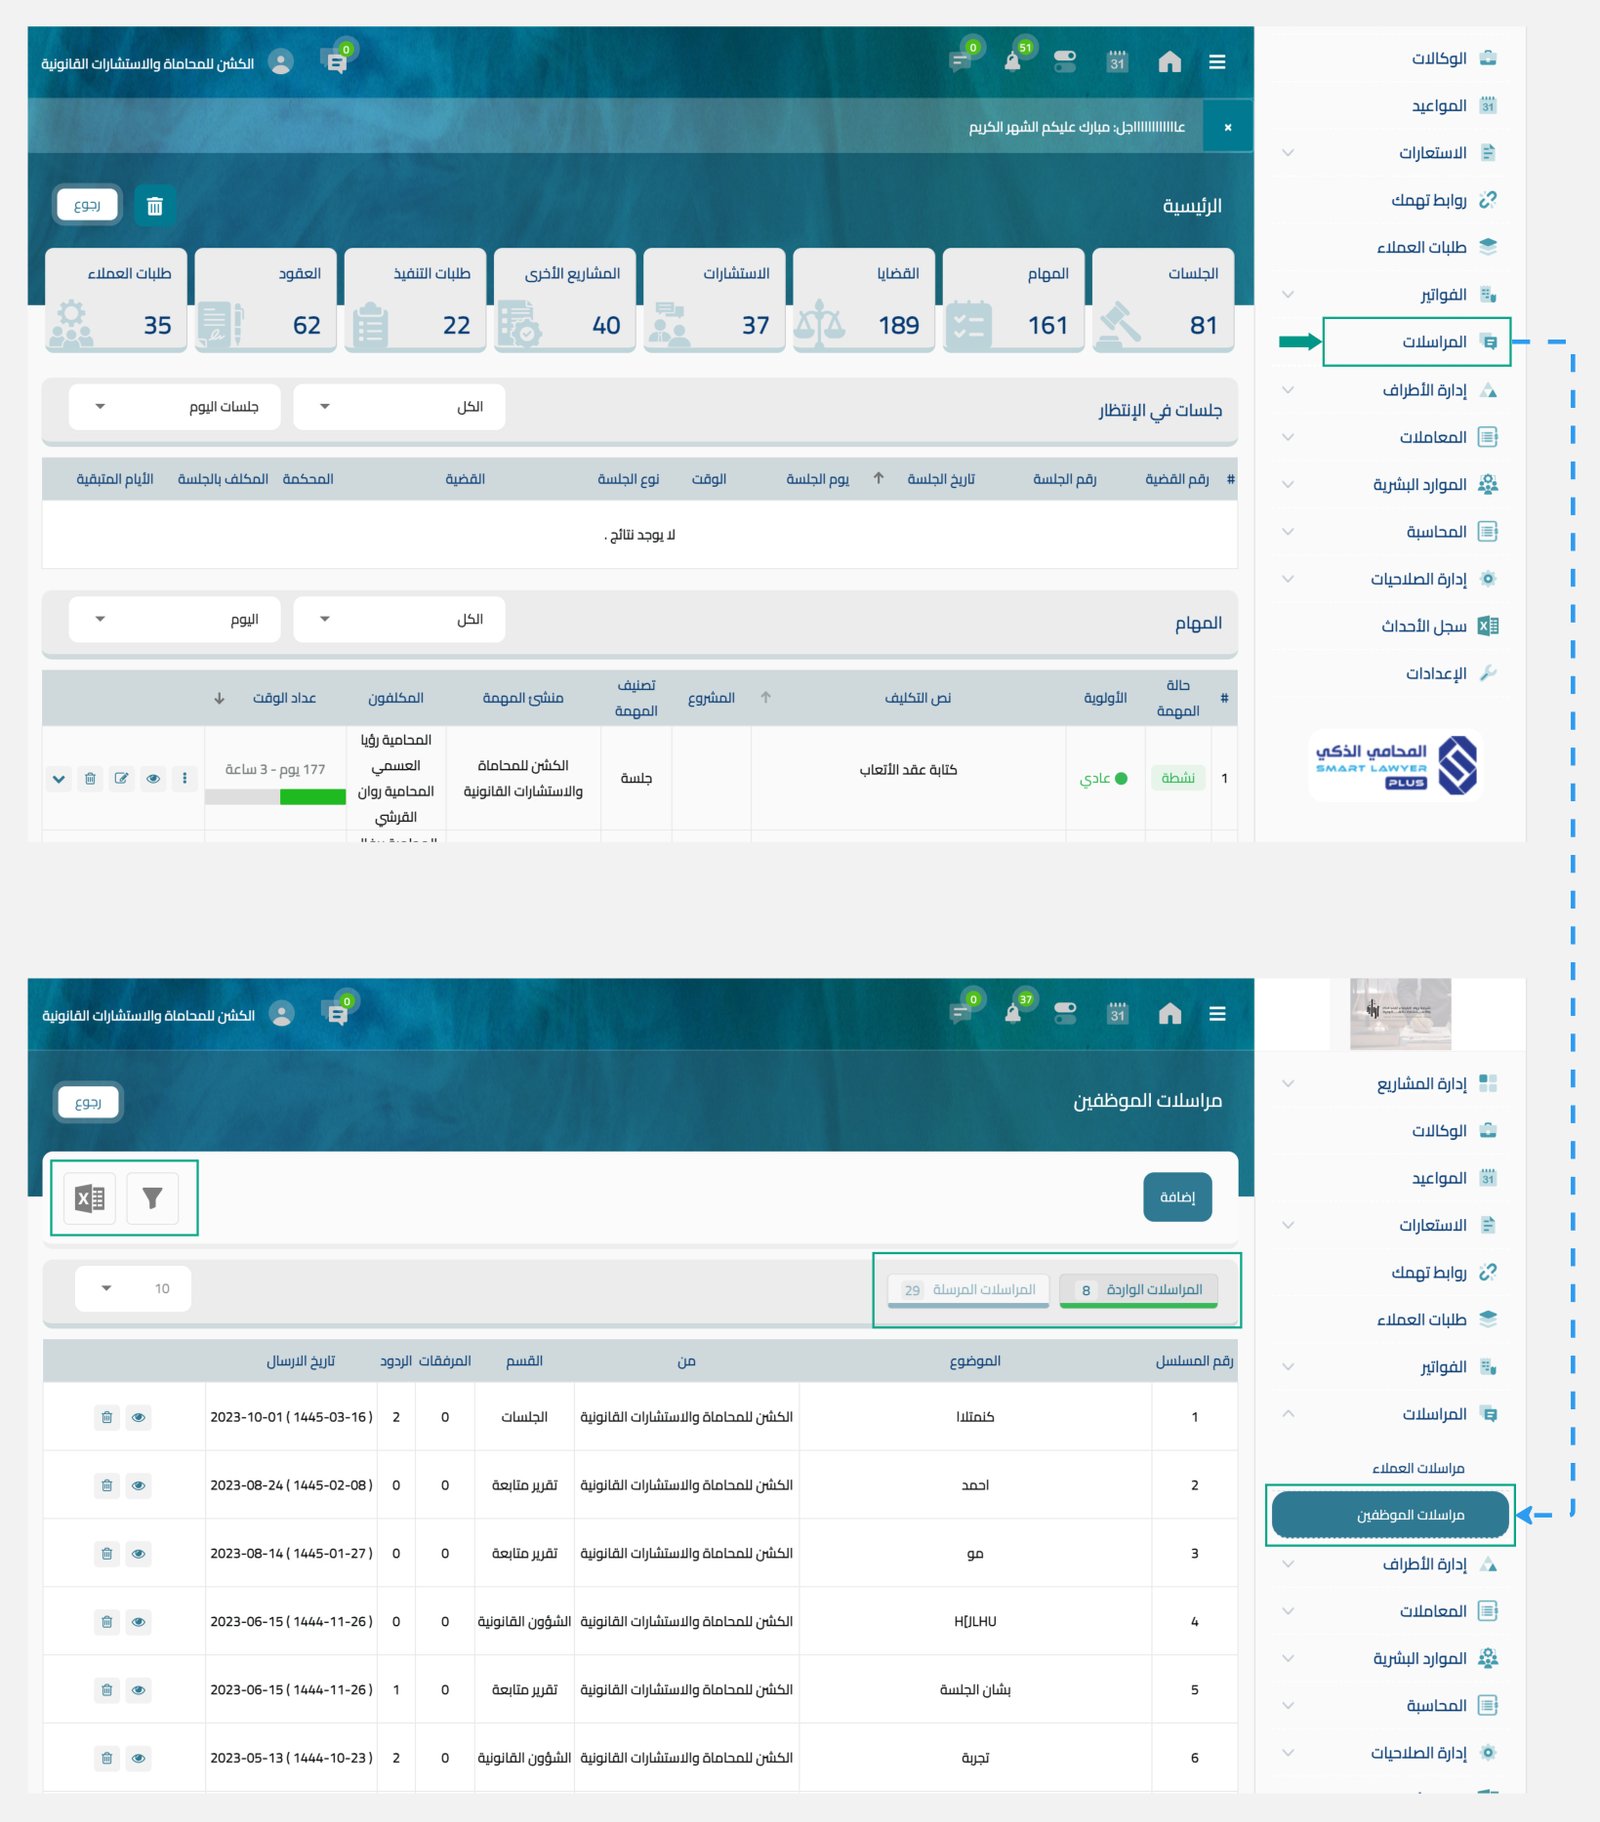The height and width of the screenshot is (1822, 1600).
Task: Click رجوع button on dashboard page
Action: click(87, 205)
